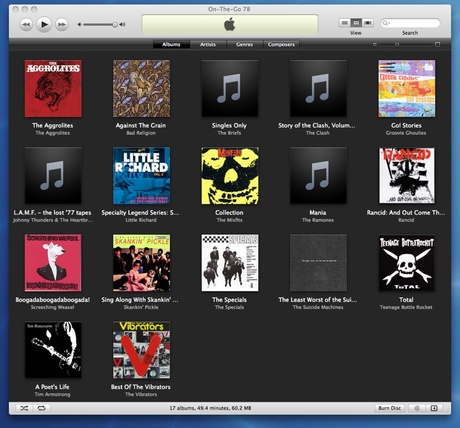
Task: Click the Burn Disc button
Action: [389, 408]
